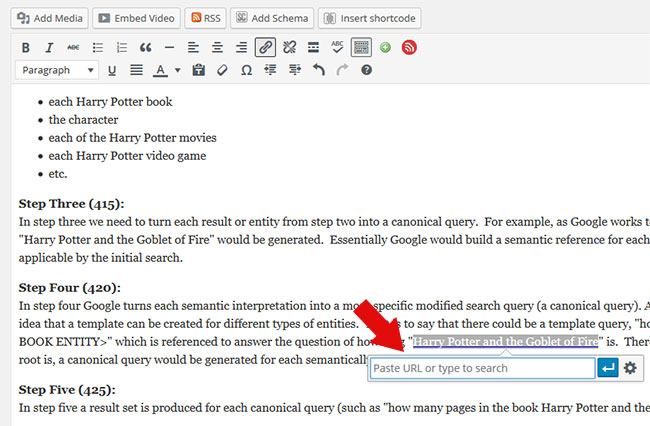Increase the indent
This screenshot has width=650, height=426.
click(x=295, y=70)
